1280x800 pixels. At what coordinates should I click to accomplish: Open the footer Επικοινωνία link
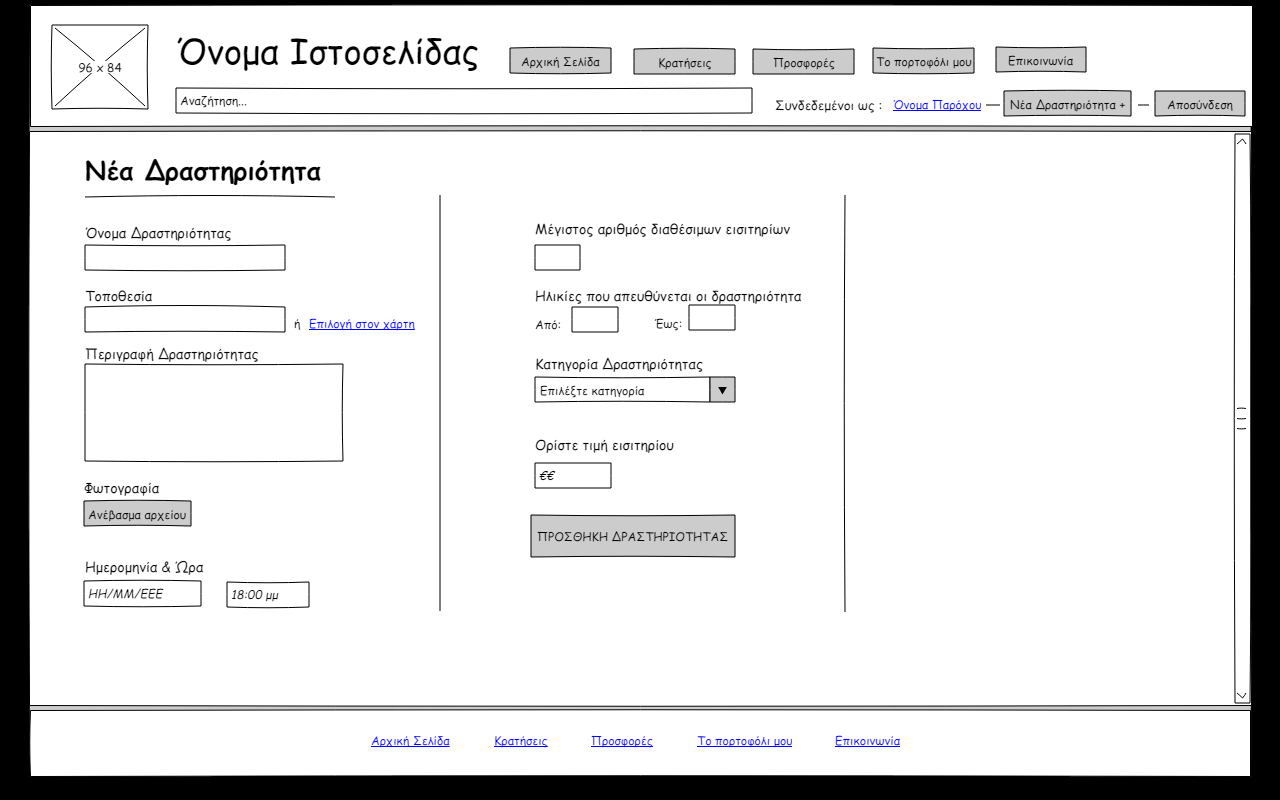[867, 741]
